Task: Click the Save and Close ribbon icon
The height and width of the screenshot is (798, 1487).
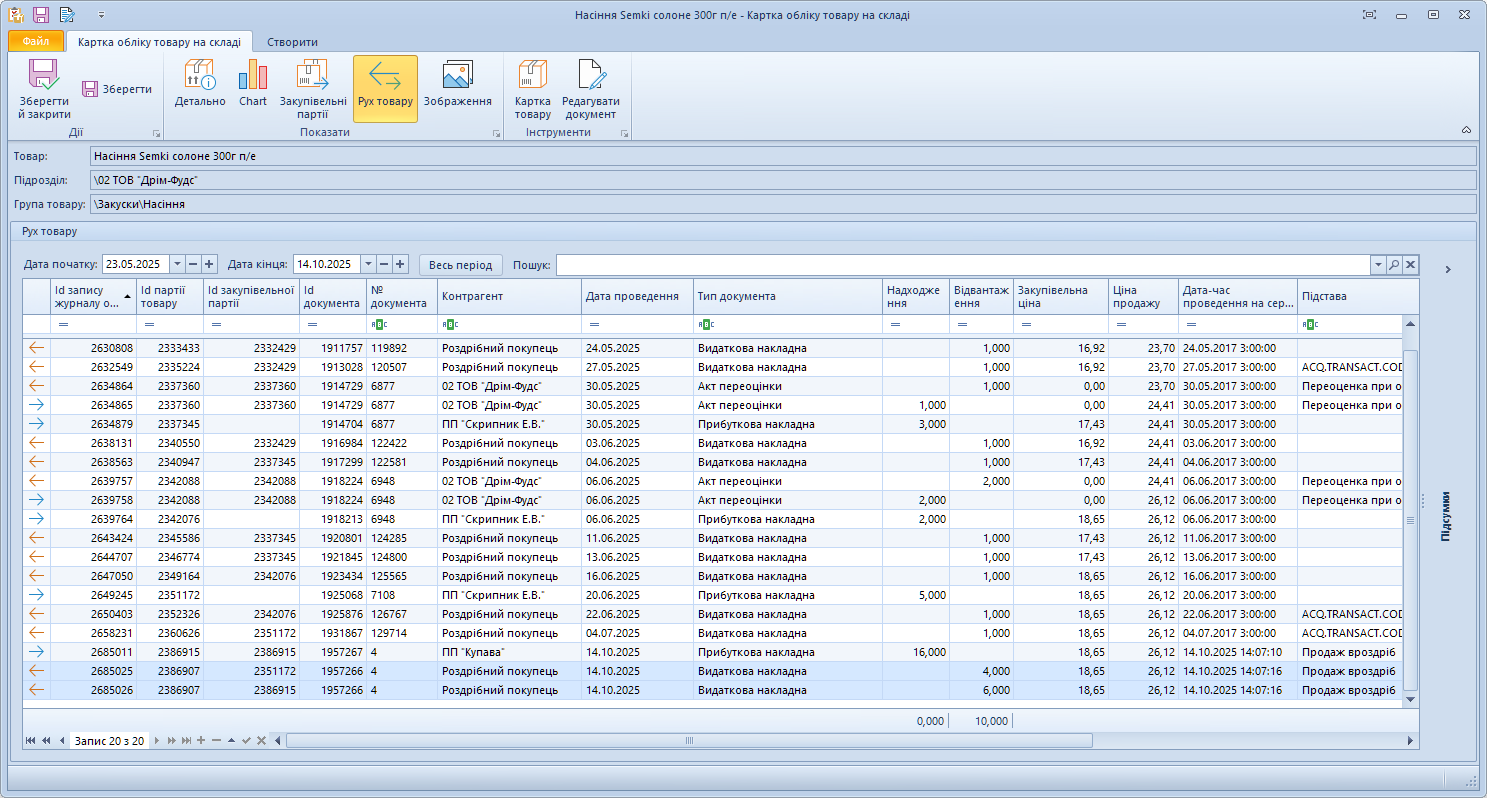Action: point(44,89)
